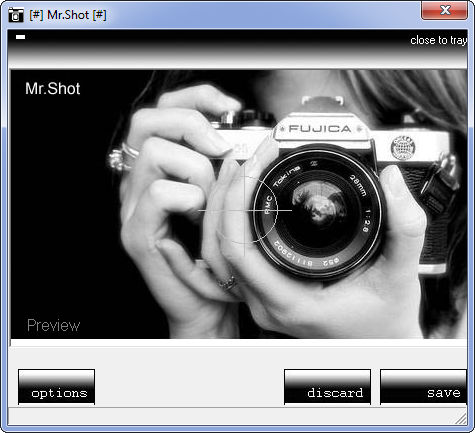Click the 'Preview' label text
The width and height of the screenshot is (475, 433).
(x=53, y=325)
